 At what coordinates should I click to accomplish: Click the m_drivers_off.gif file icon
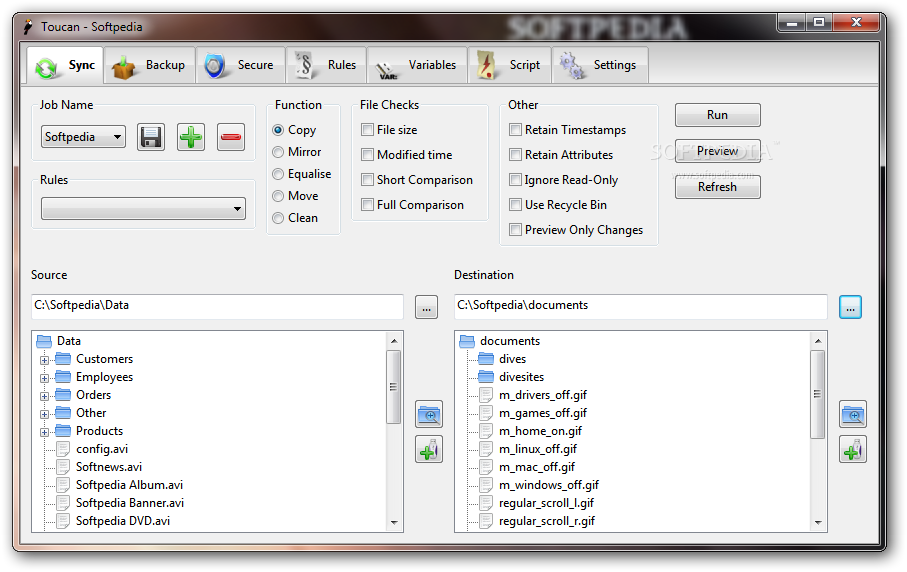pyautogui.click(x=486, y=395)
